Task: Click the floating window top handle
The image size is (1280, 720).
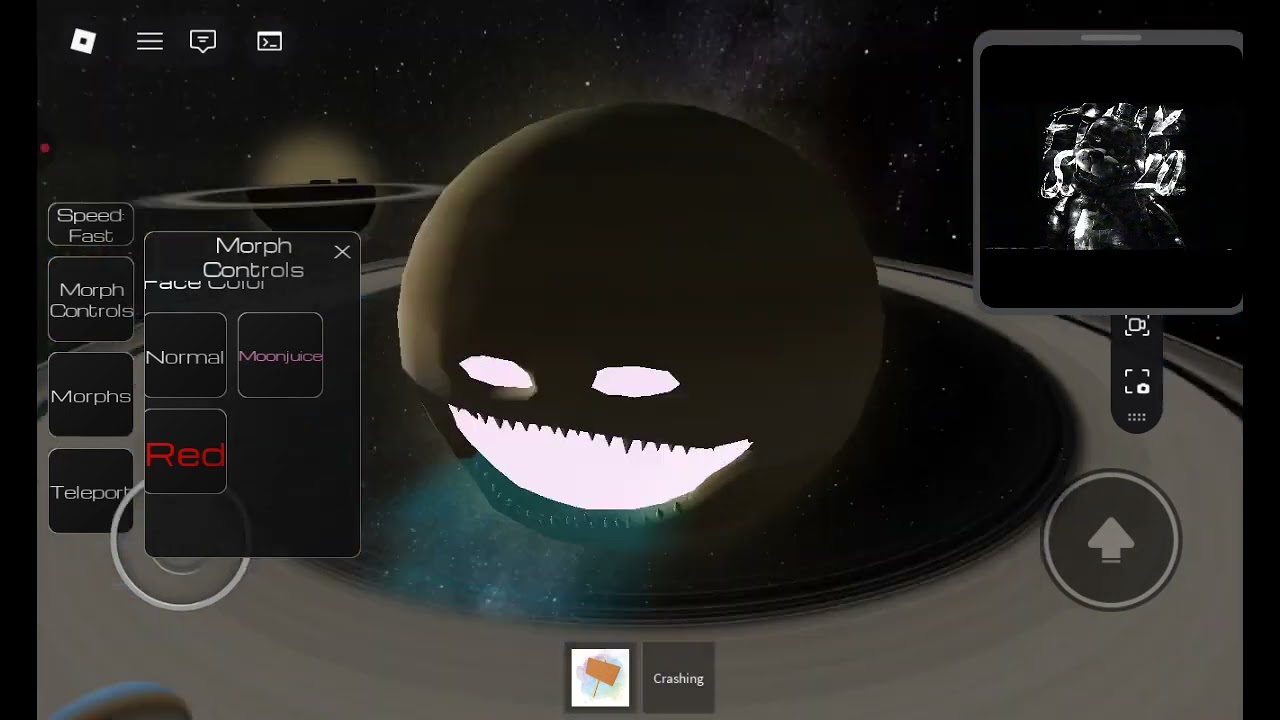Action: (1110, 38)
